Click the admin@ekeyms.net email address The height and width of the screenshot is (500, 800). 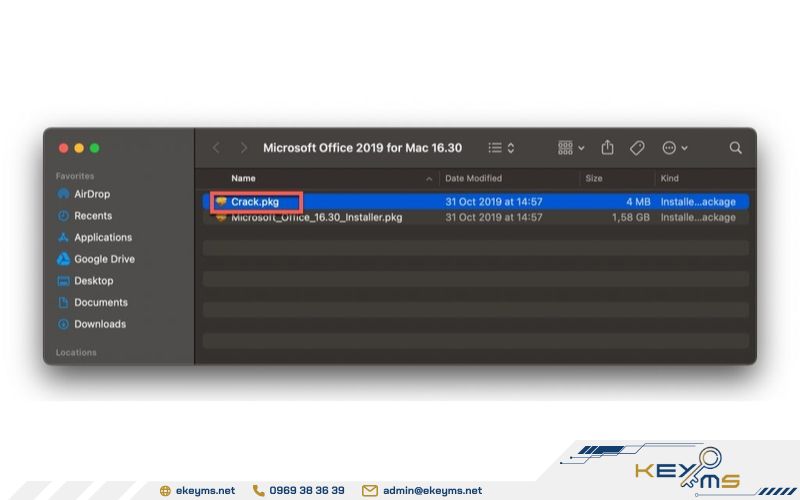click(x=433, y=490)
